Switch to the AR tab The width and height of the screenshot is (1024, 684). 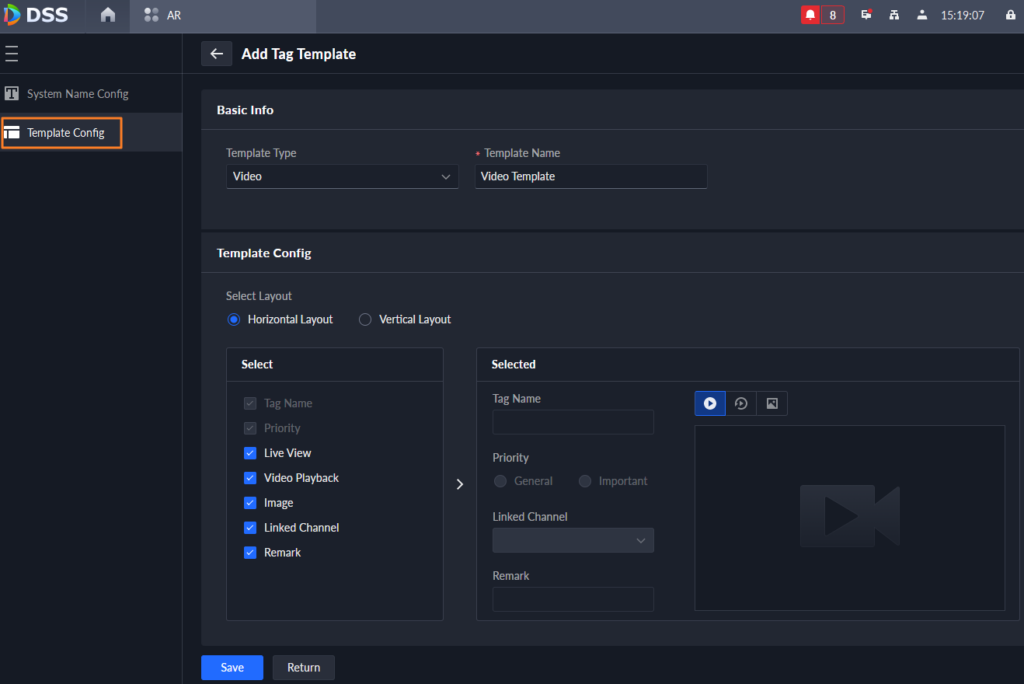(x=163, y=15)
